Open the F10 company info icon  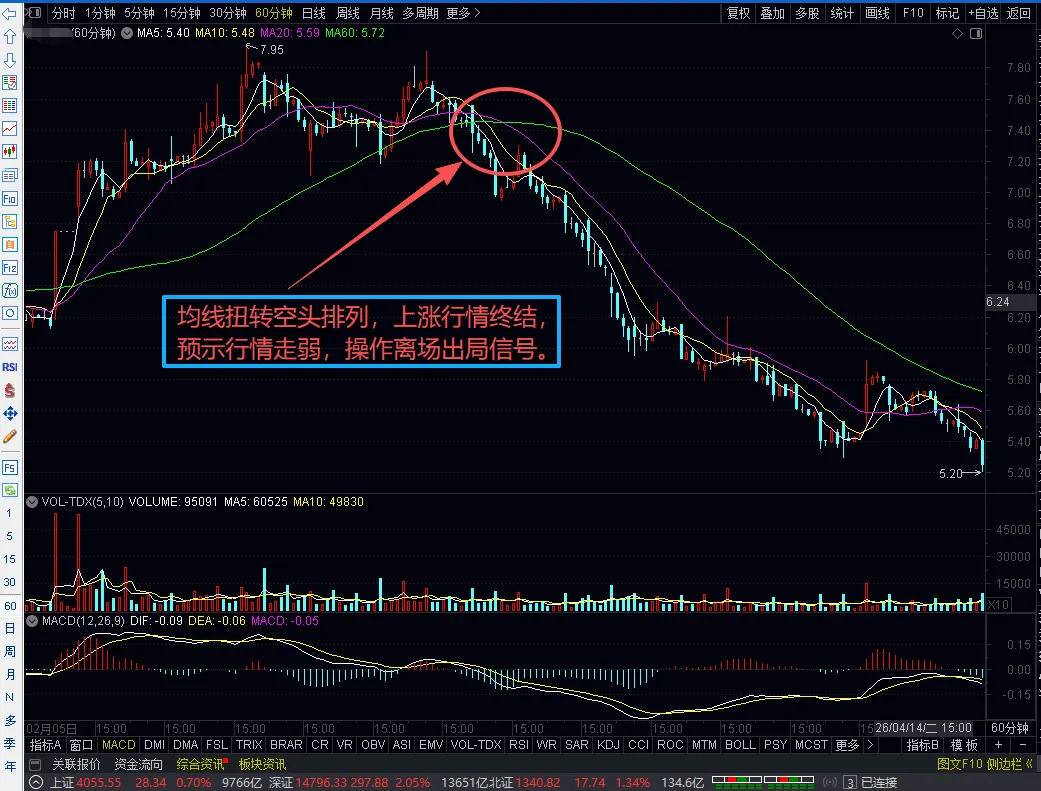pyautogui.click(x=10, y=199)
